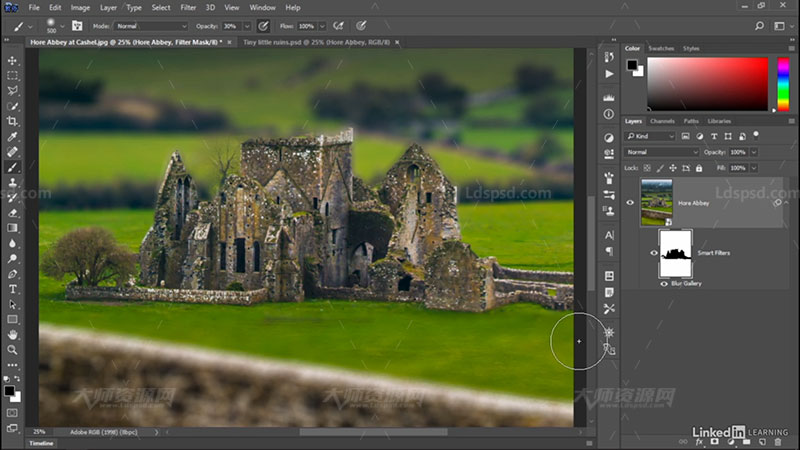Select the Zoom tool
The width and height of the screenshot is (800, 450).
(x=12, y=350)
